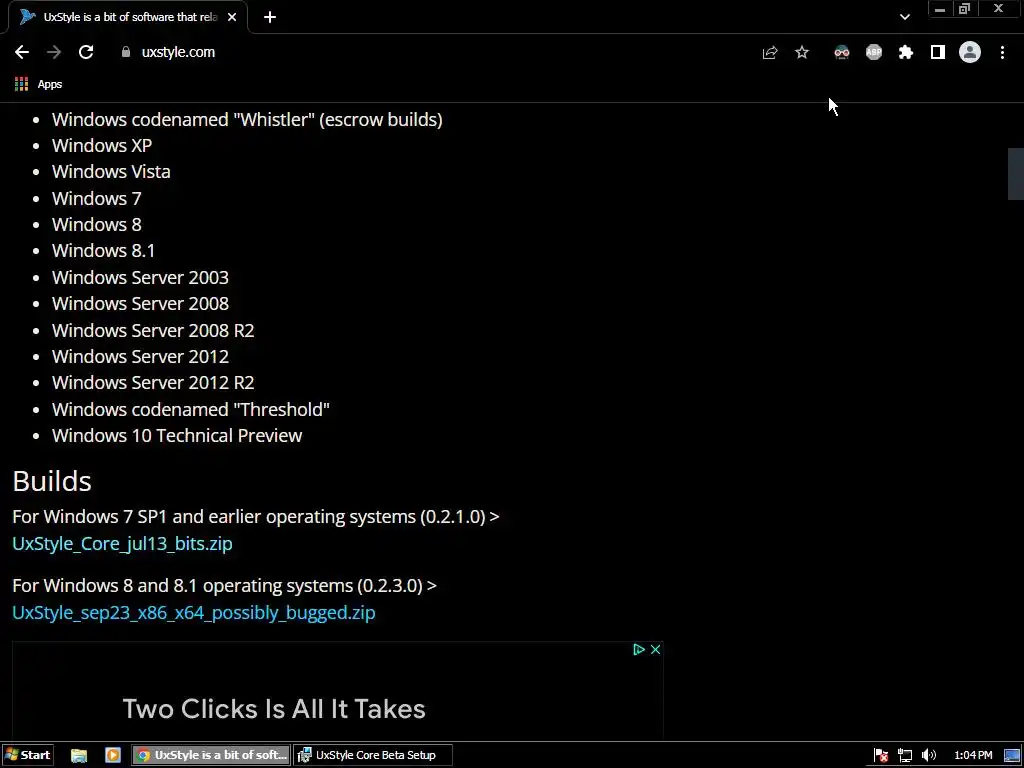Switch to UxStyle Core Beta Setup window
This screenshot has height=768, width=1024.
coord(373,755)
